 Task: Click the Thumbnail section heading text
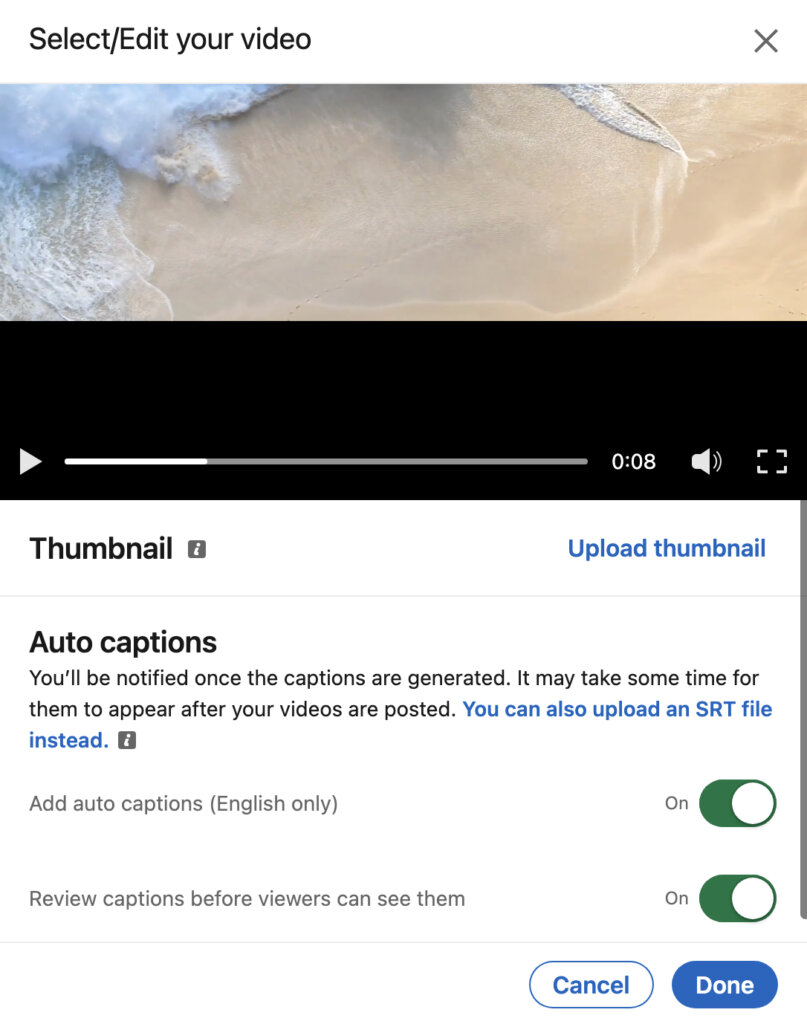point(101,549)
